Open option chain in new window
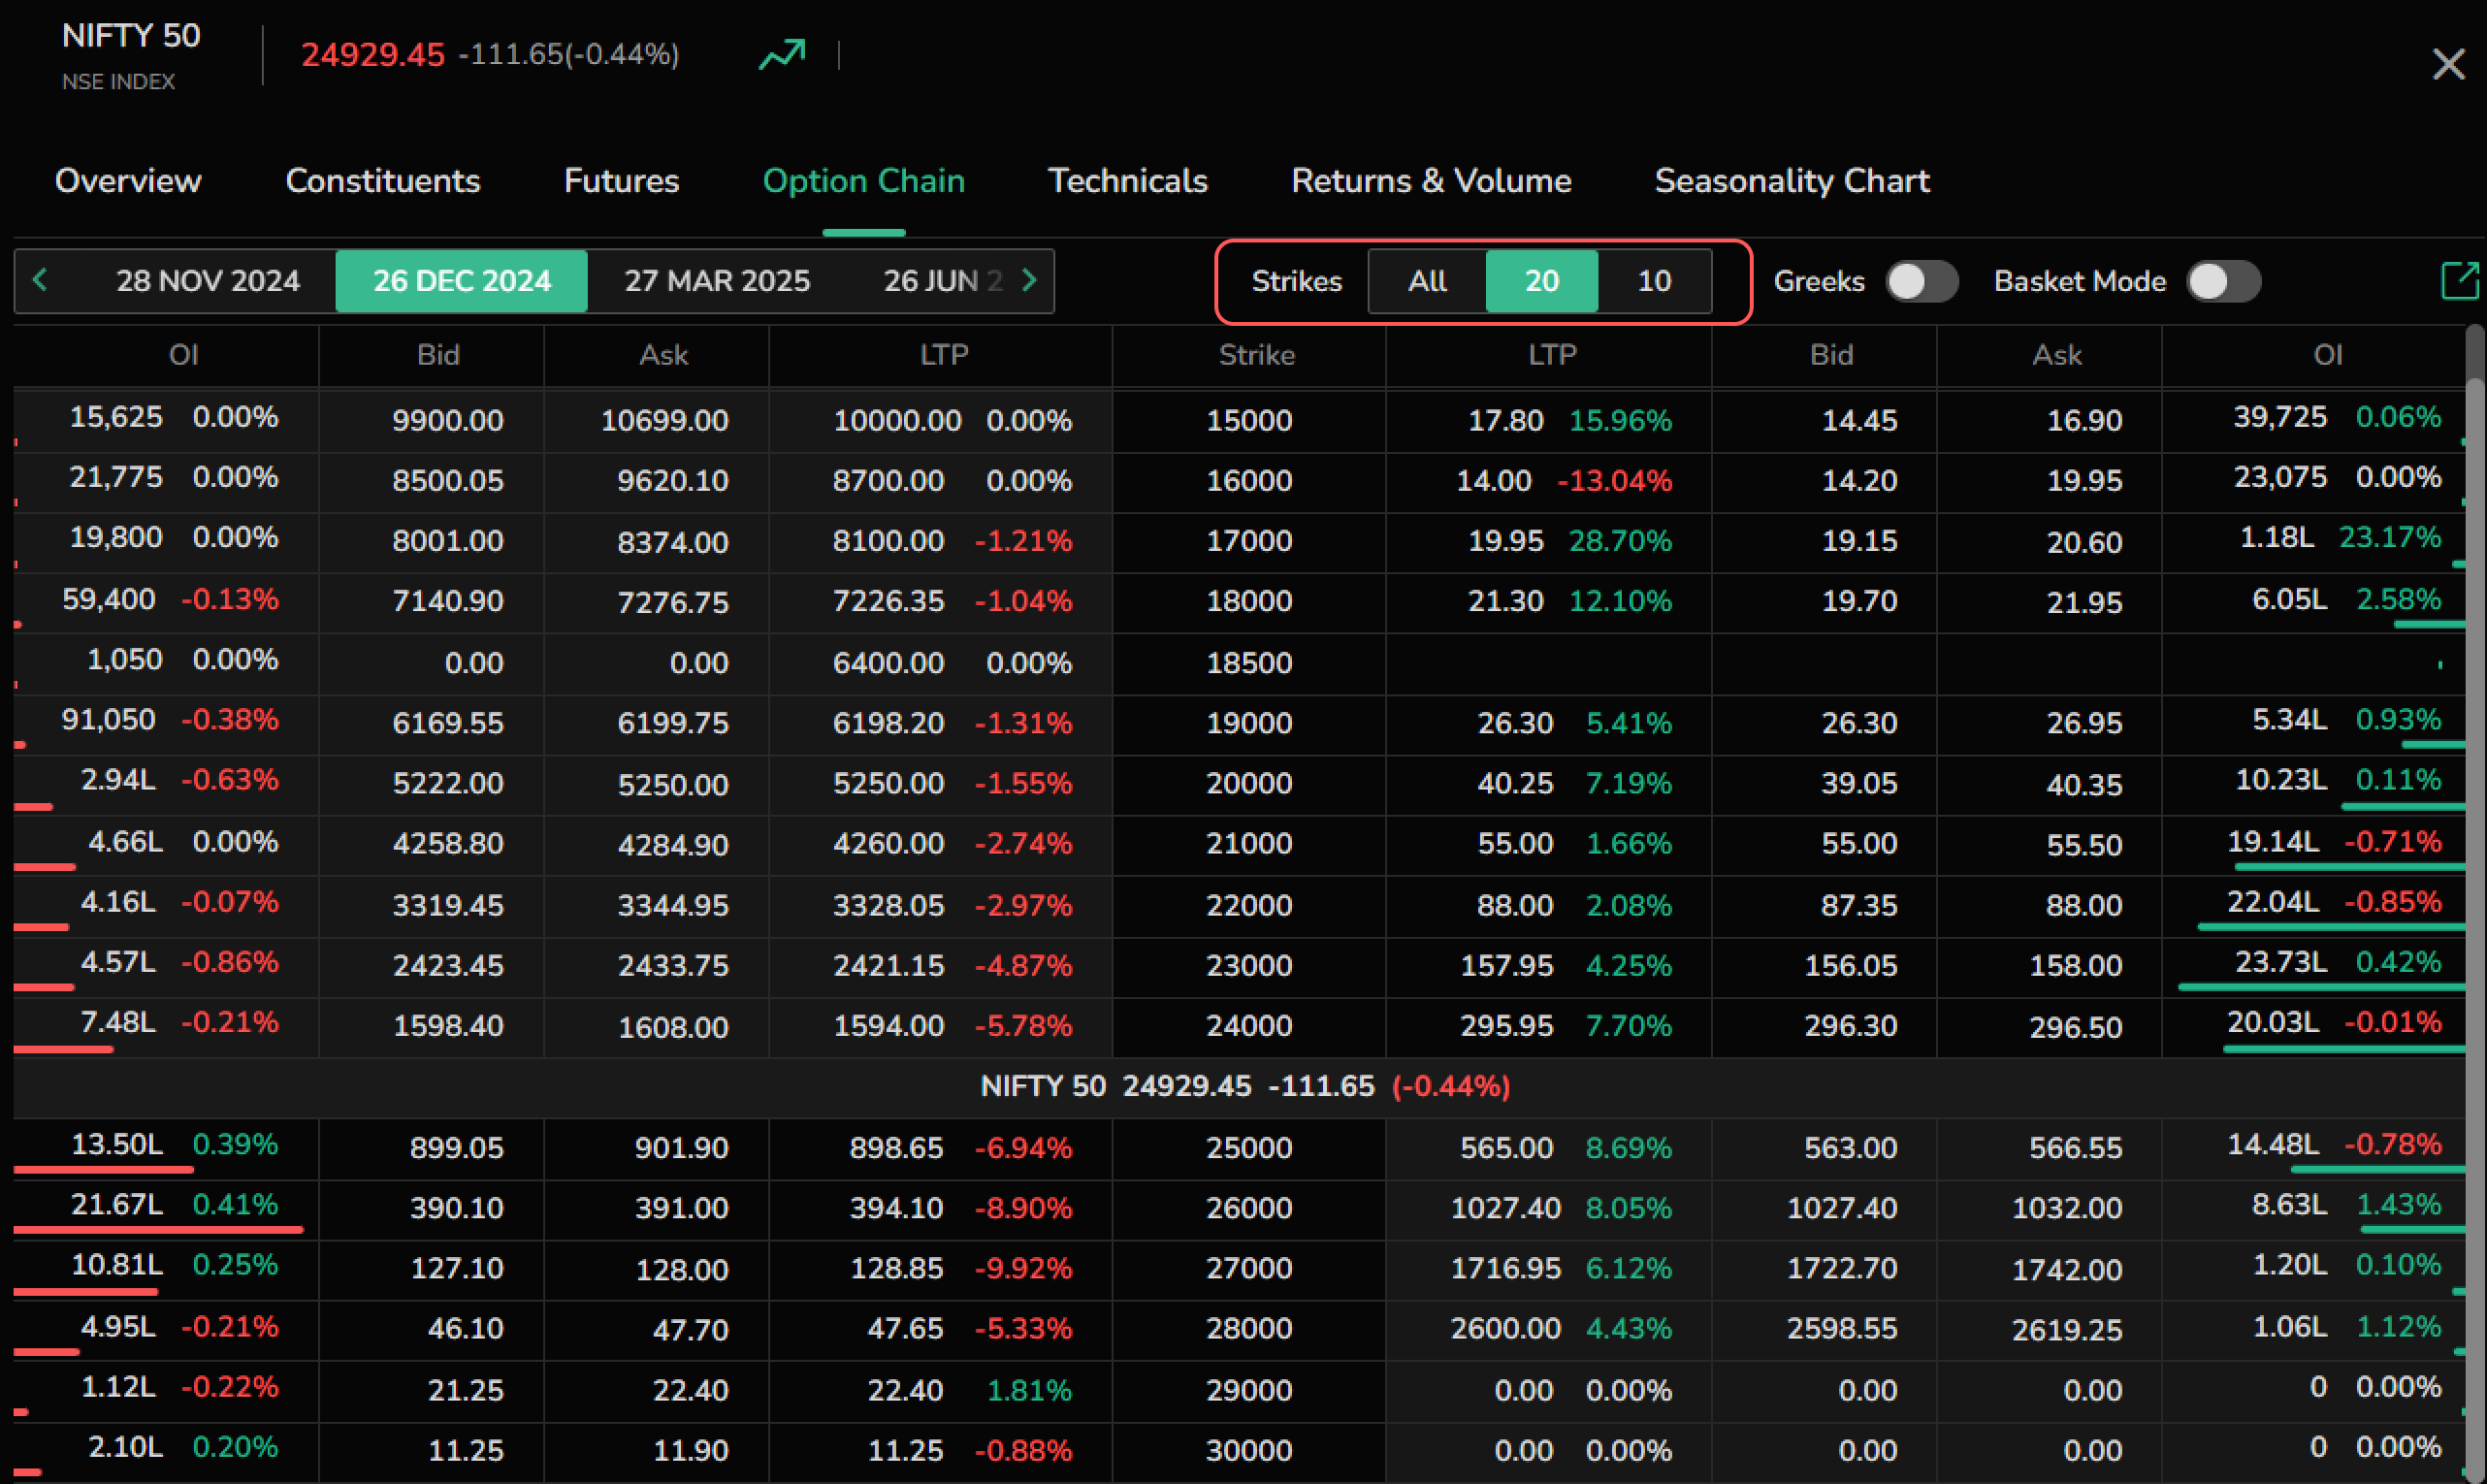This screenshot has height=1484, width=2487. pos(2460,281)
